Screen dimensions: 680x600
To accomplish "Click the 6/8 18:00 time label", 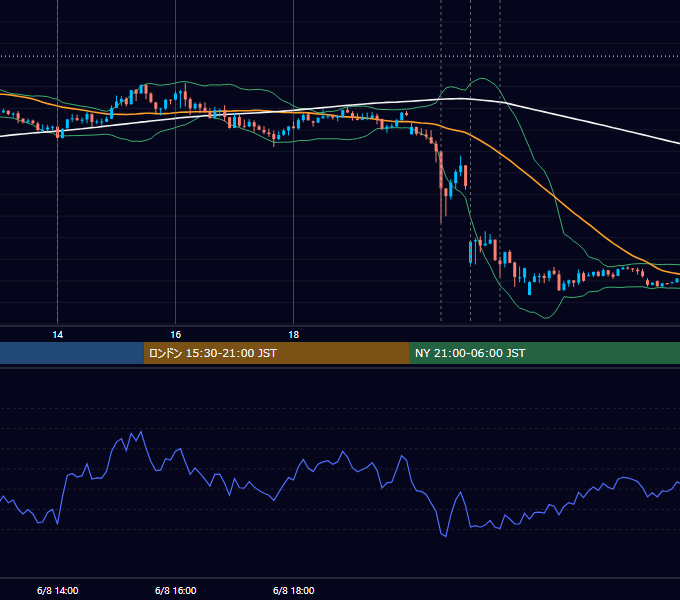I will coord(294,590).
